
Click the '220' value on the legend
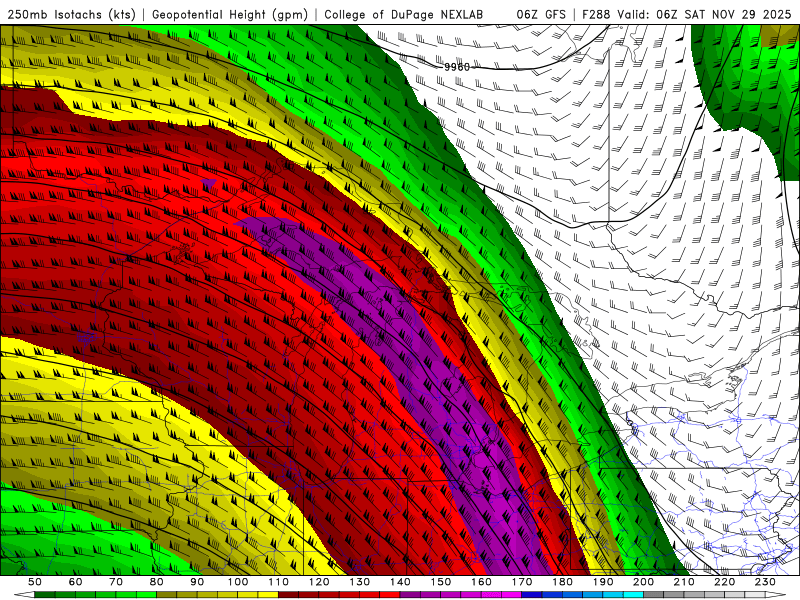click(724, 582)
